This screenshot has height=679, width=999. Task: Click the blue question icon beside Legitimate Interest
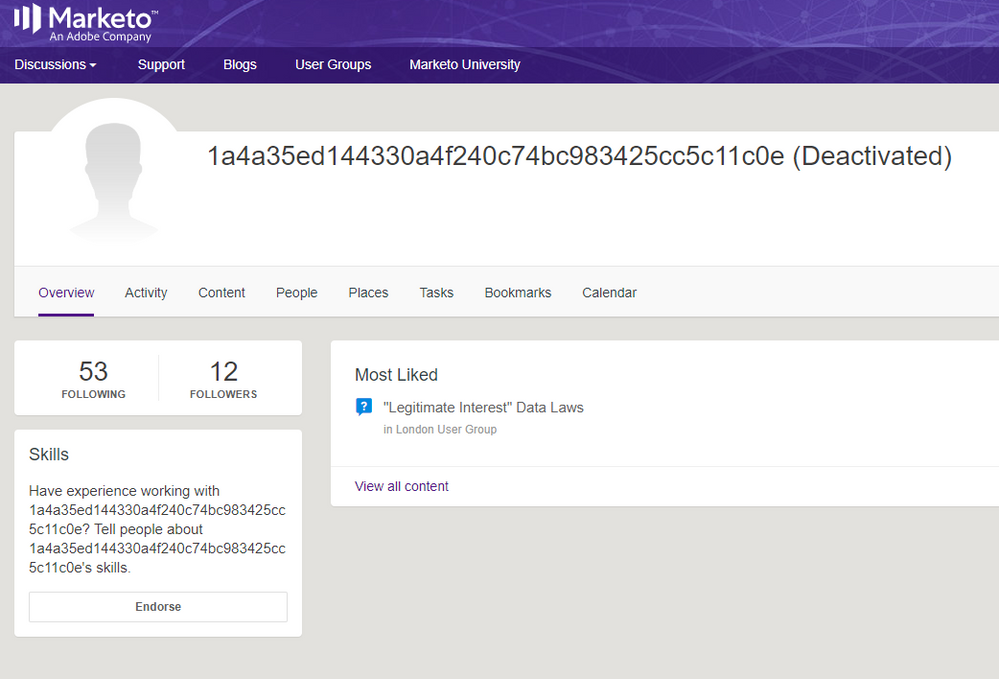364,407
